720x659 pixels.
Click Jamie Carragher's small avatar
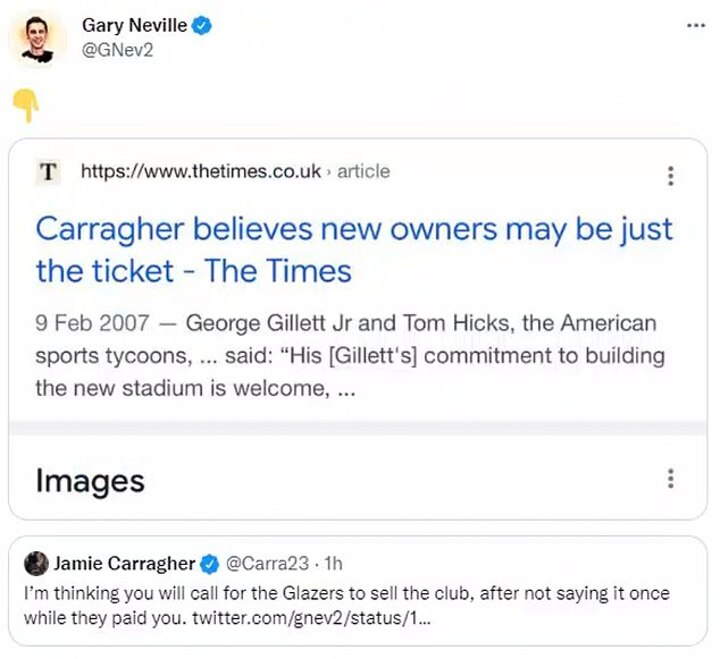[36, 562]
